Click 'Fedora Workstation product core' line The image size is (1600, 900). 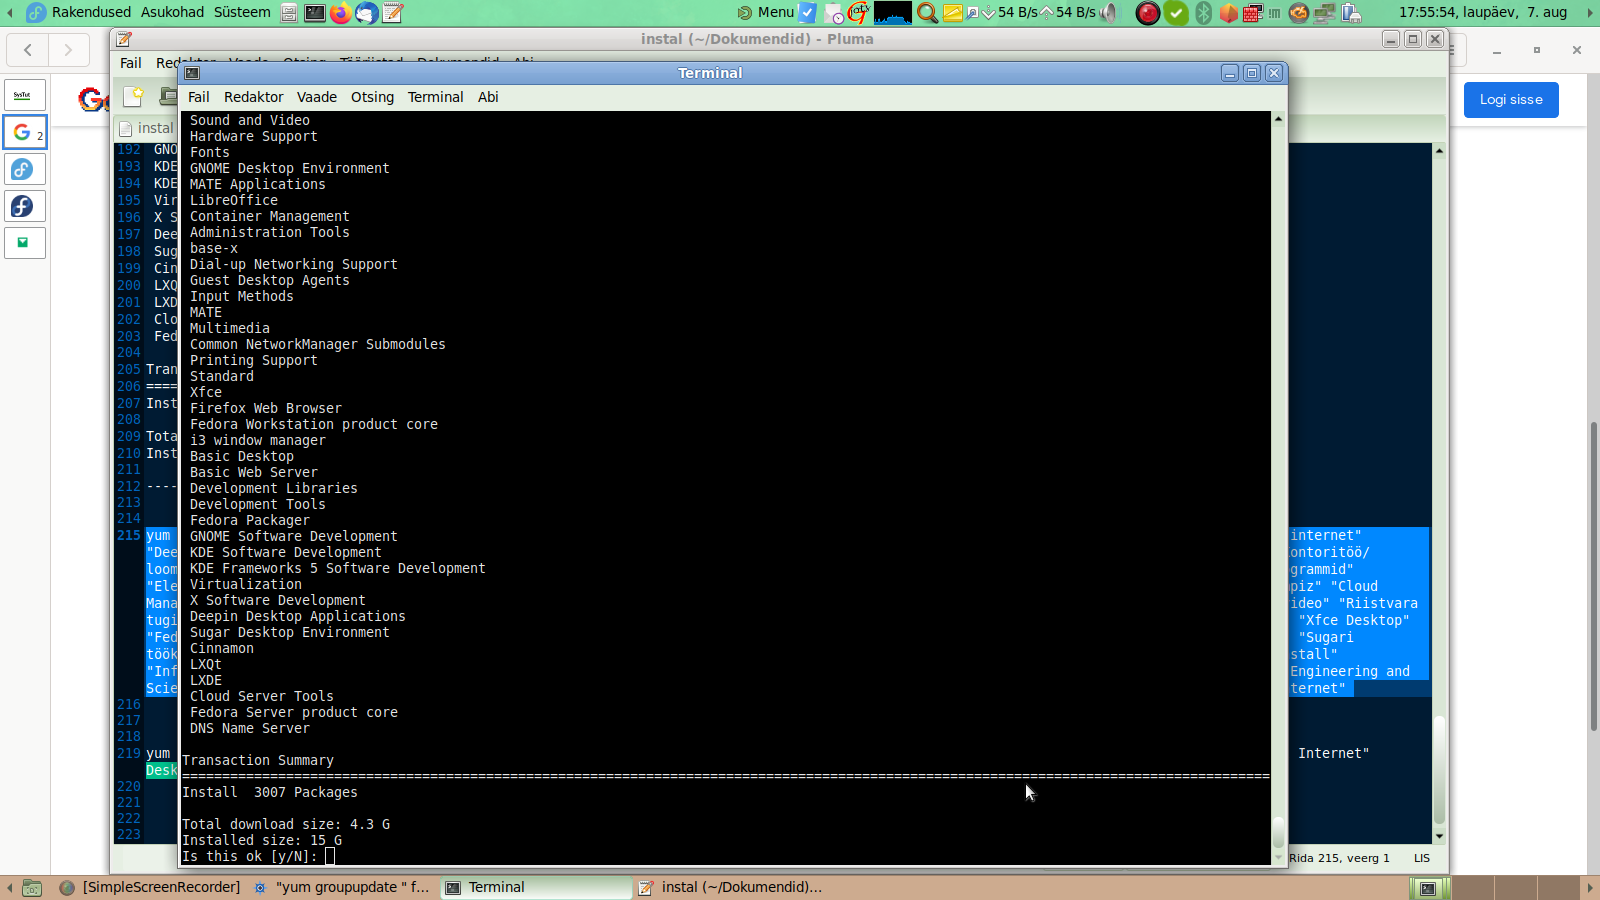point(314,424)
